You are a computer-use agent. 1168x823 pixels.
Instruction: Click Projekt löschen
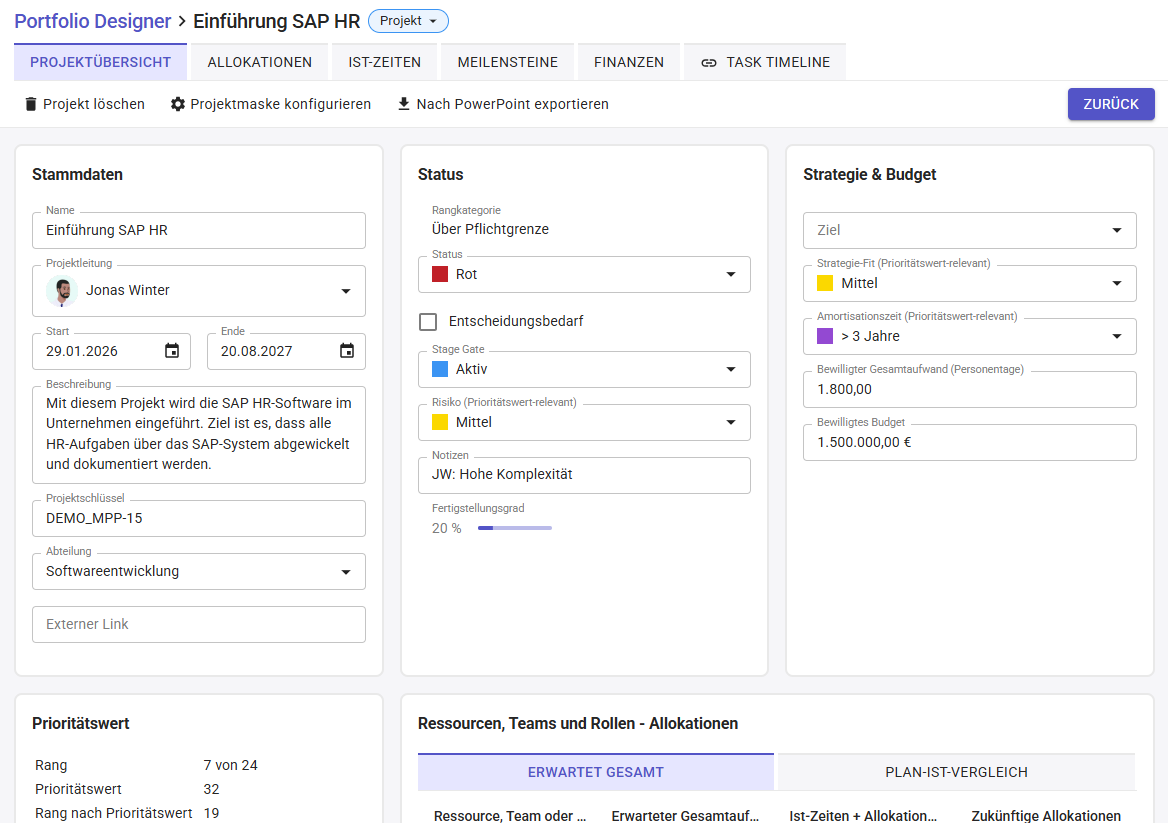84,104
